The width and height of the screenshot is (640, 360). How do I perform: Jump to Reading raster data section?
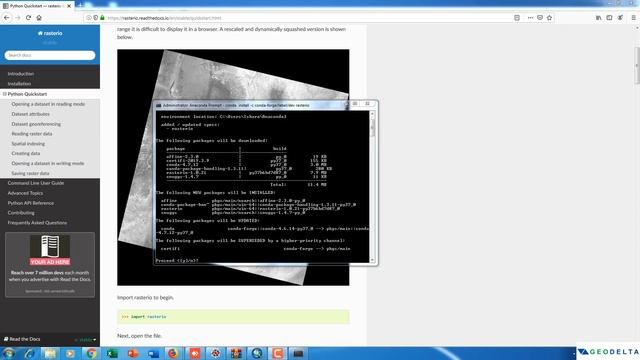tap(32, 133)
